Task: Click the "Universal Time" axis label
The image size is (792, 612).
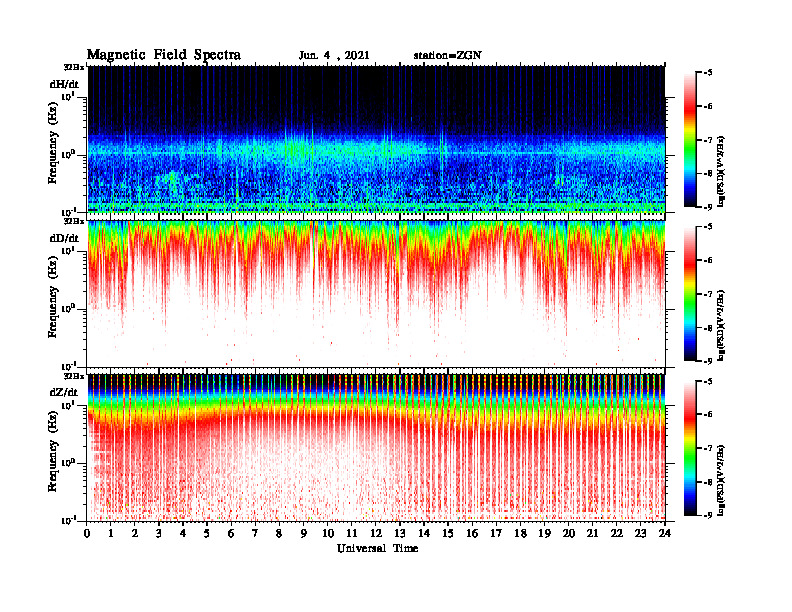Action: [377, 548]
